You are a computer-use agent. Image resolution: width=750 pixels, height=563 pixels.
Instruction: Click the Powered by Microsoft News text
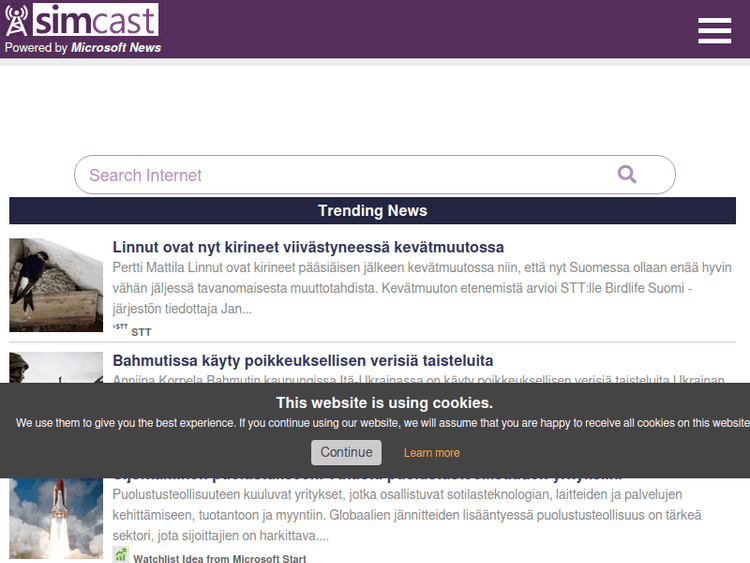83,47
